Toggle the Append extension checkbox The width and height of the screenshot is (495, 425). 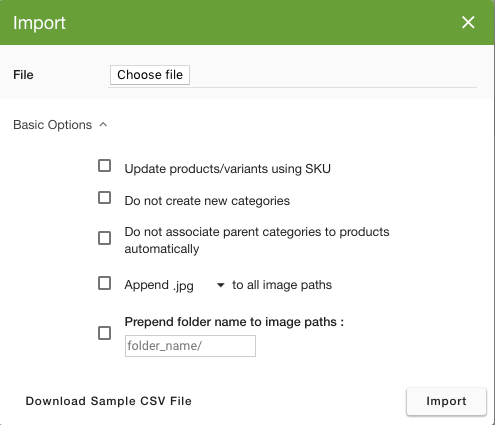[105, 283]
